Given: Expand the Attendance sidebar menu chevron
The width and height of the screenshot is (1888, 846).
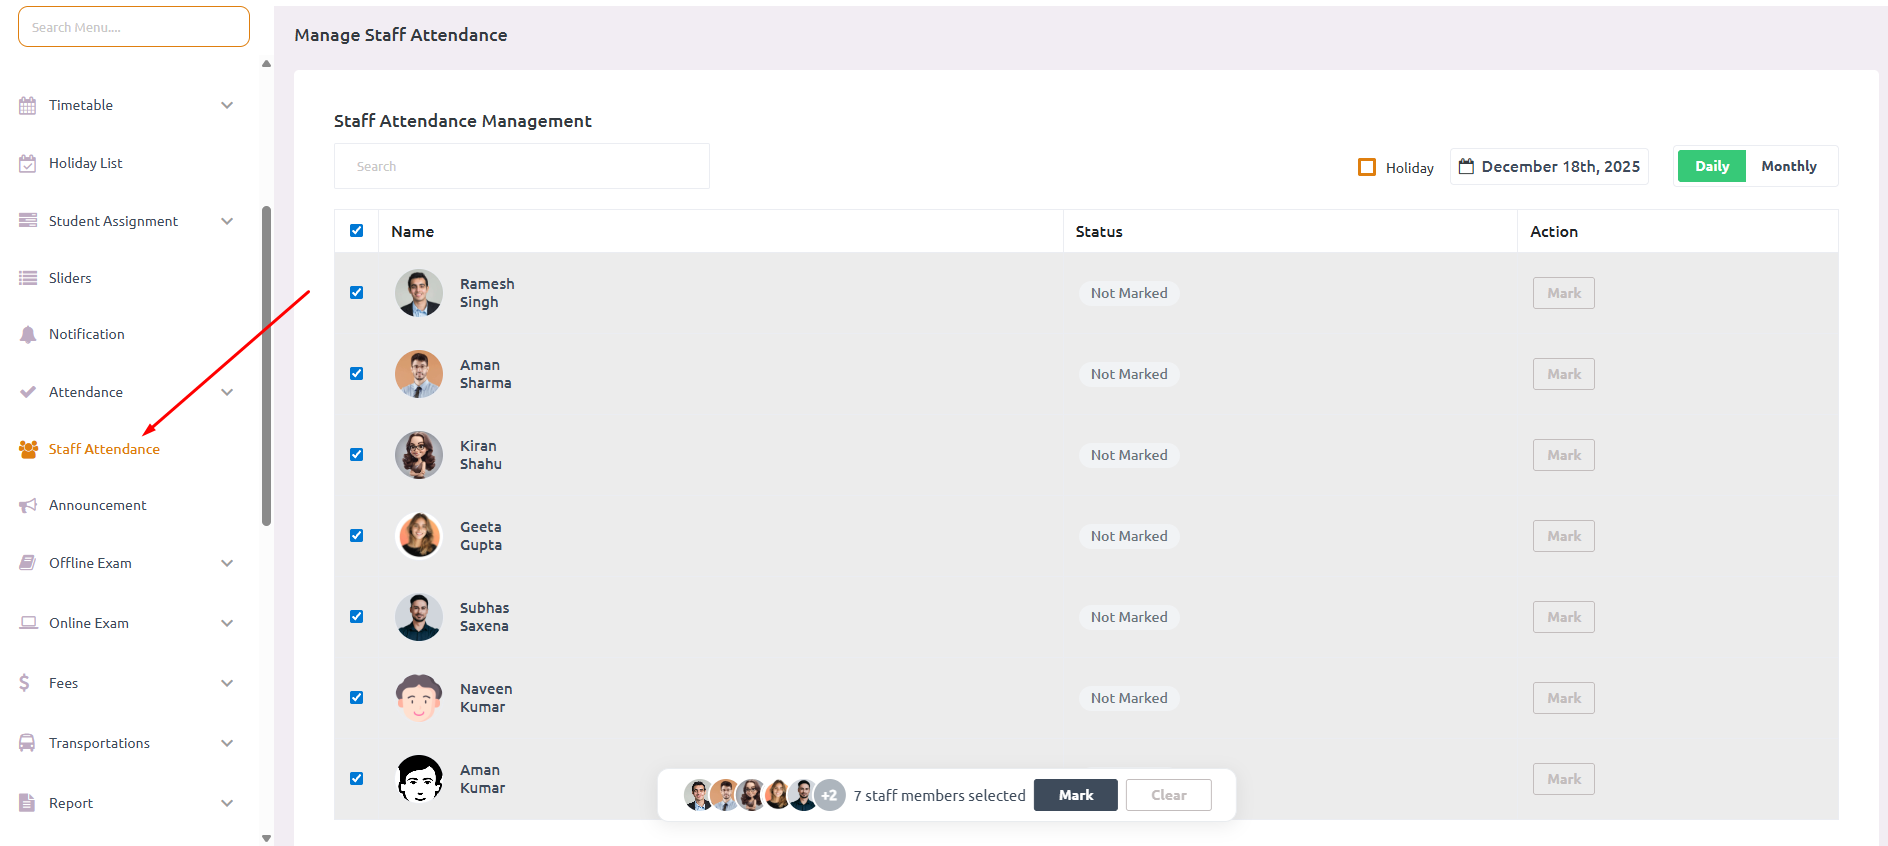Looking at the screenshot, I should pyautogui.click(x=227, y=392).
